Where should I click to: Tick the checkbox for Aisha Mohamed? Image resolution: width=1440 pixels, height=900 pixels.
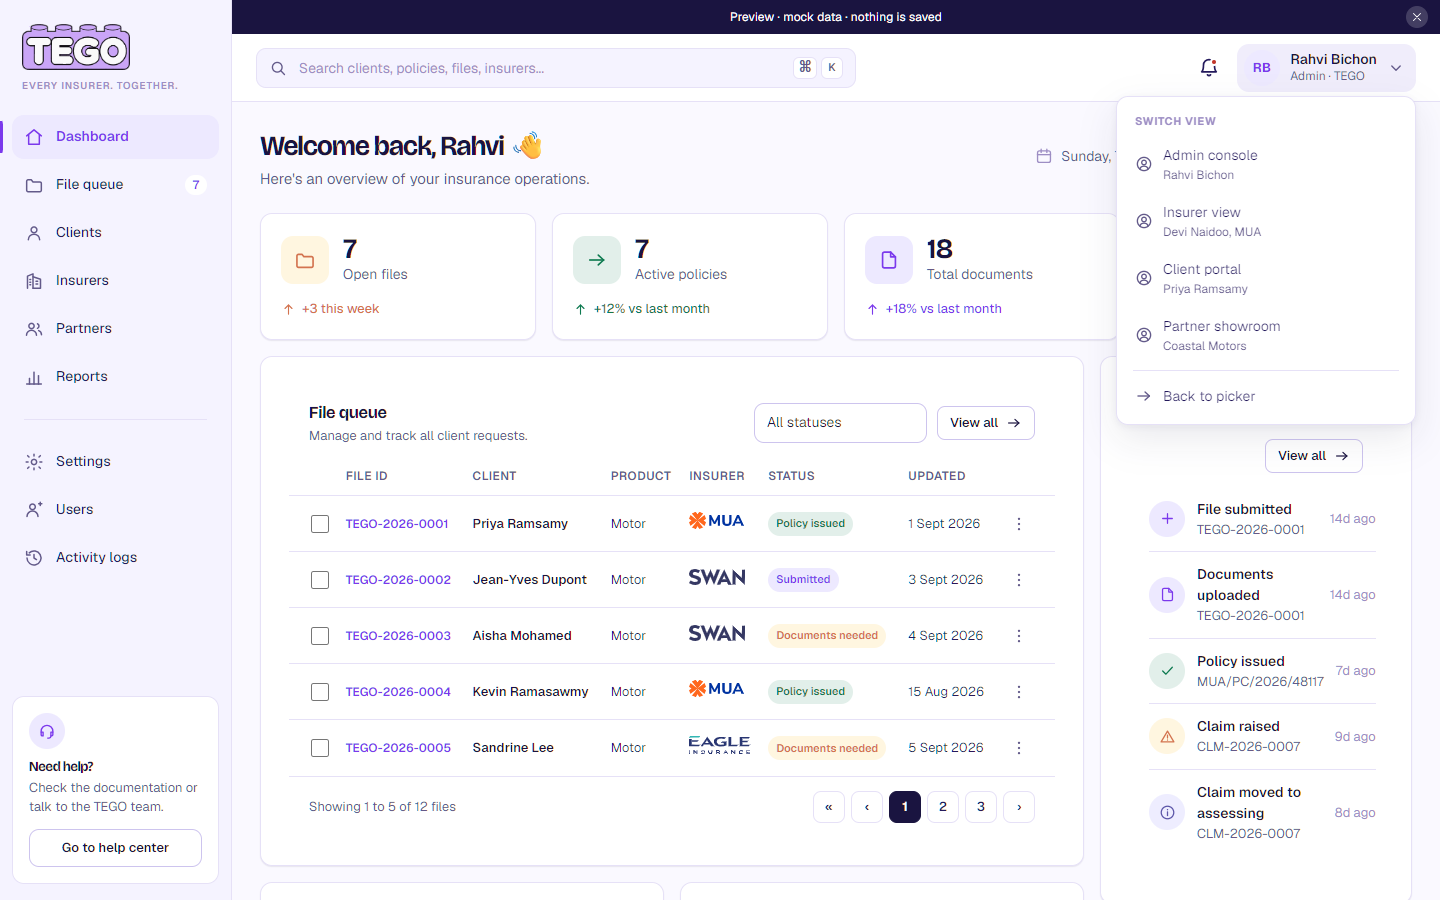(320, 636)
